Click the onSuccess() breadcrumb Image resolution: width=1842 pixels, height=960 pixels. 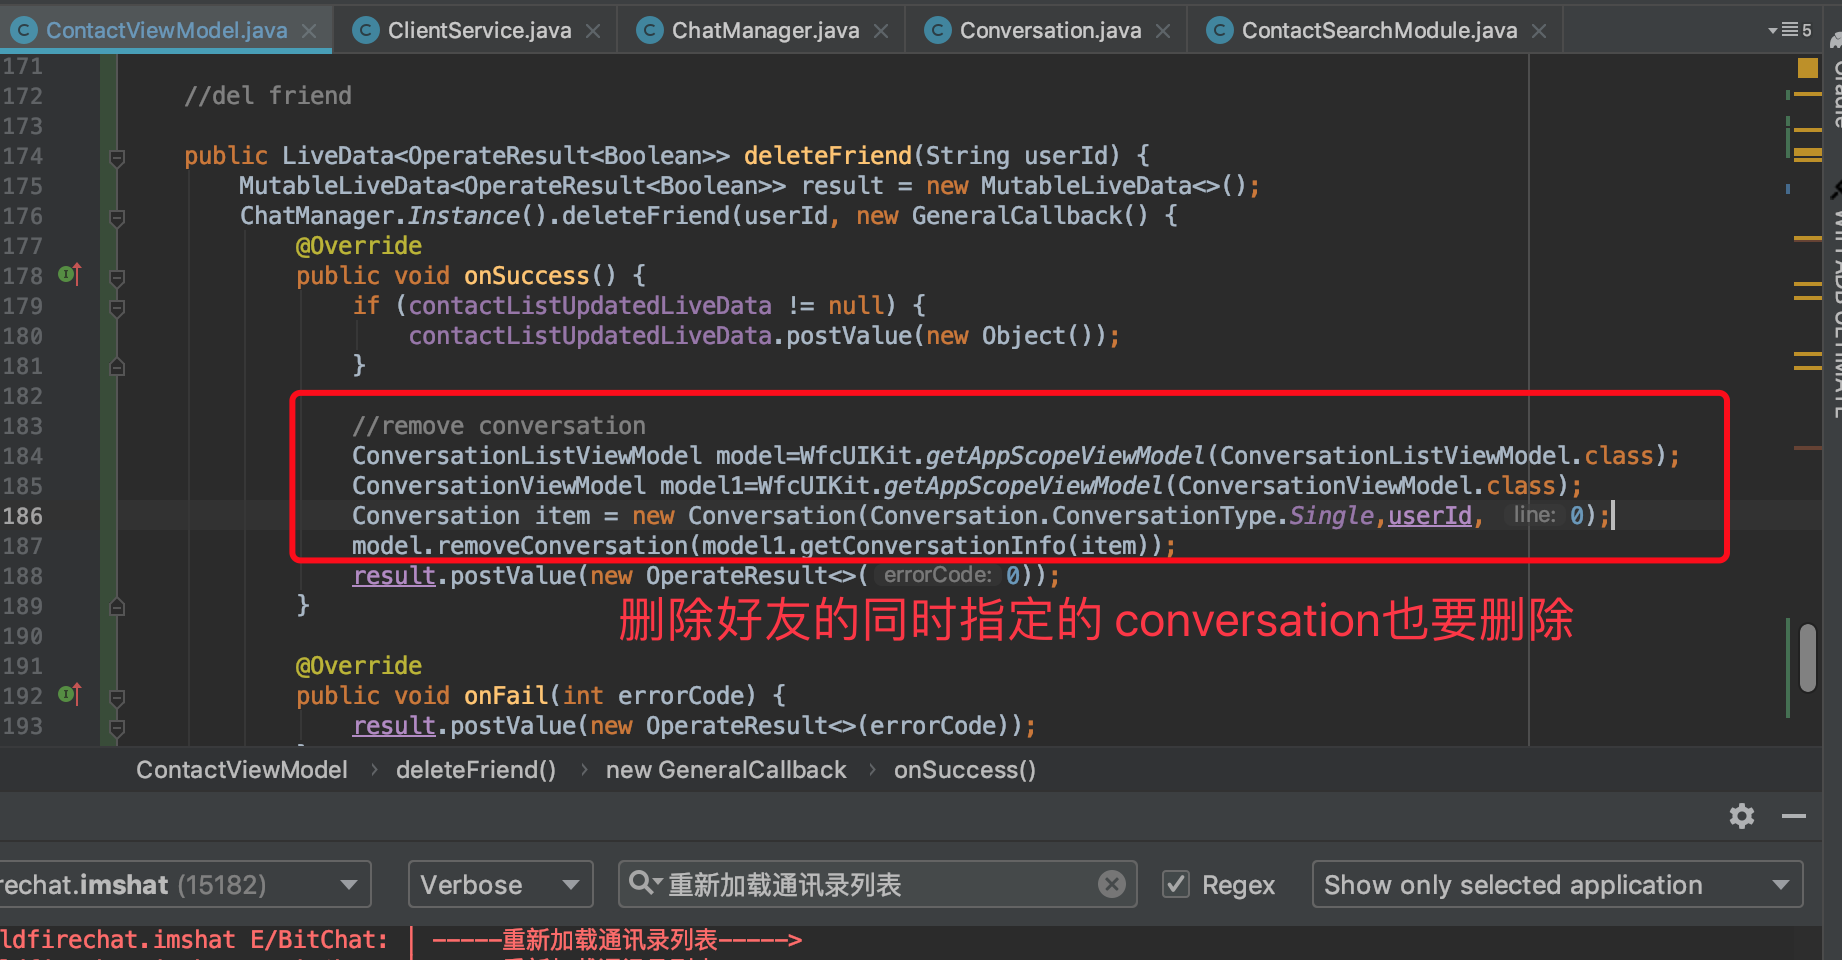963,769
